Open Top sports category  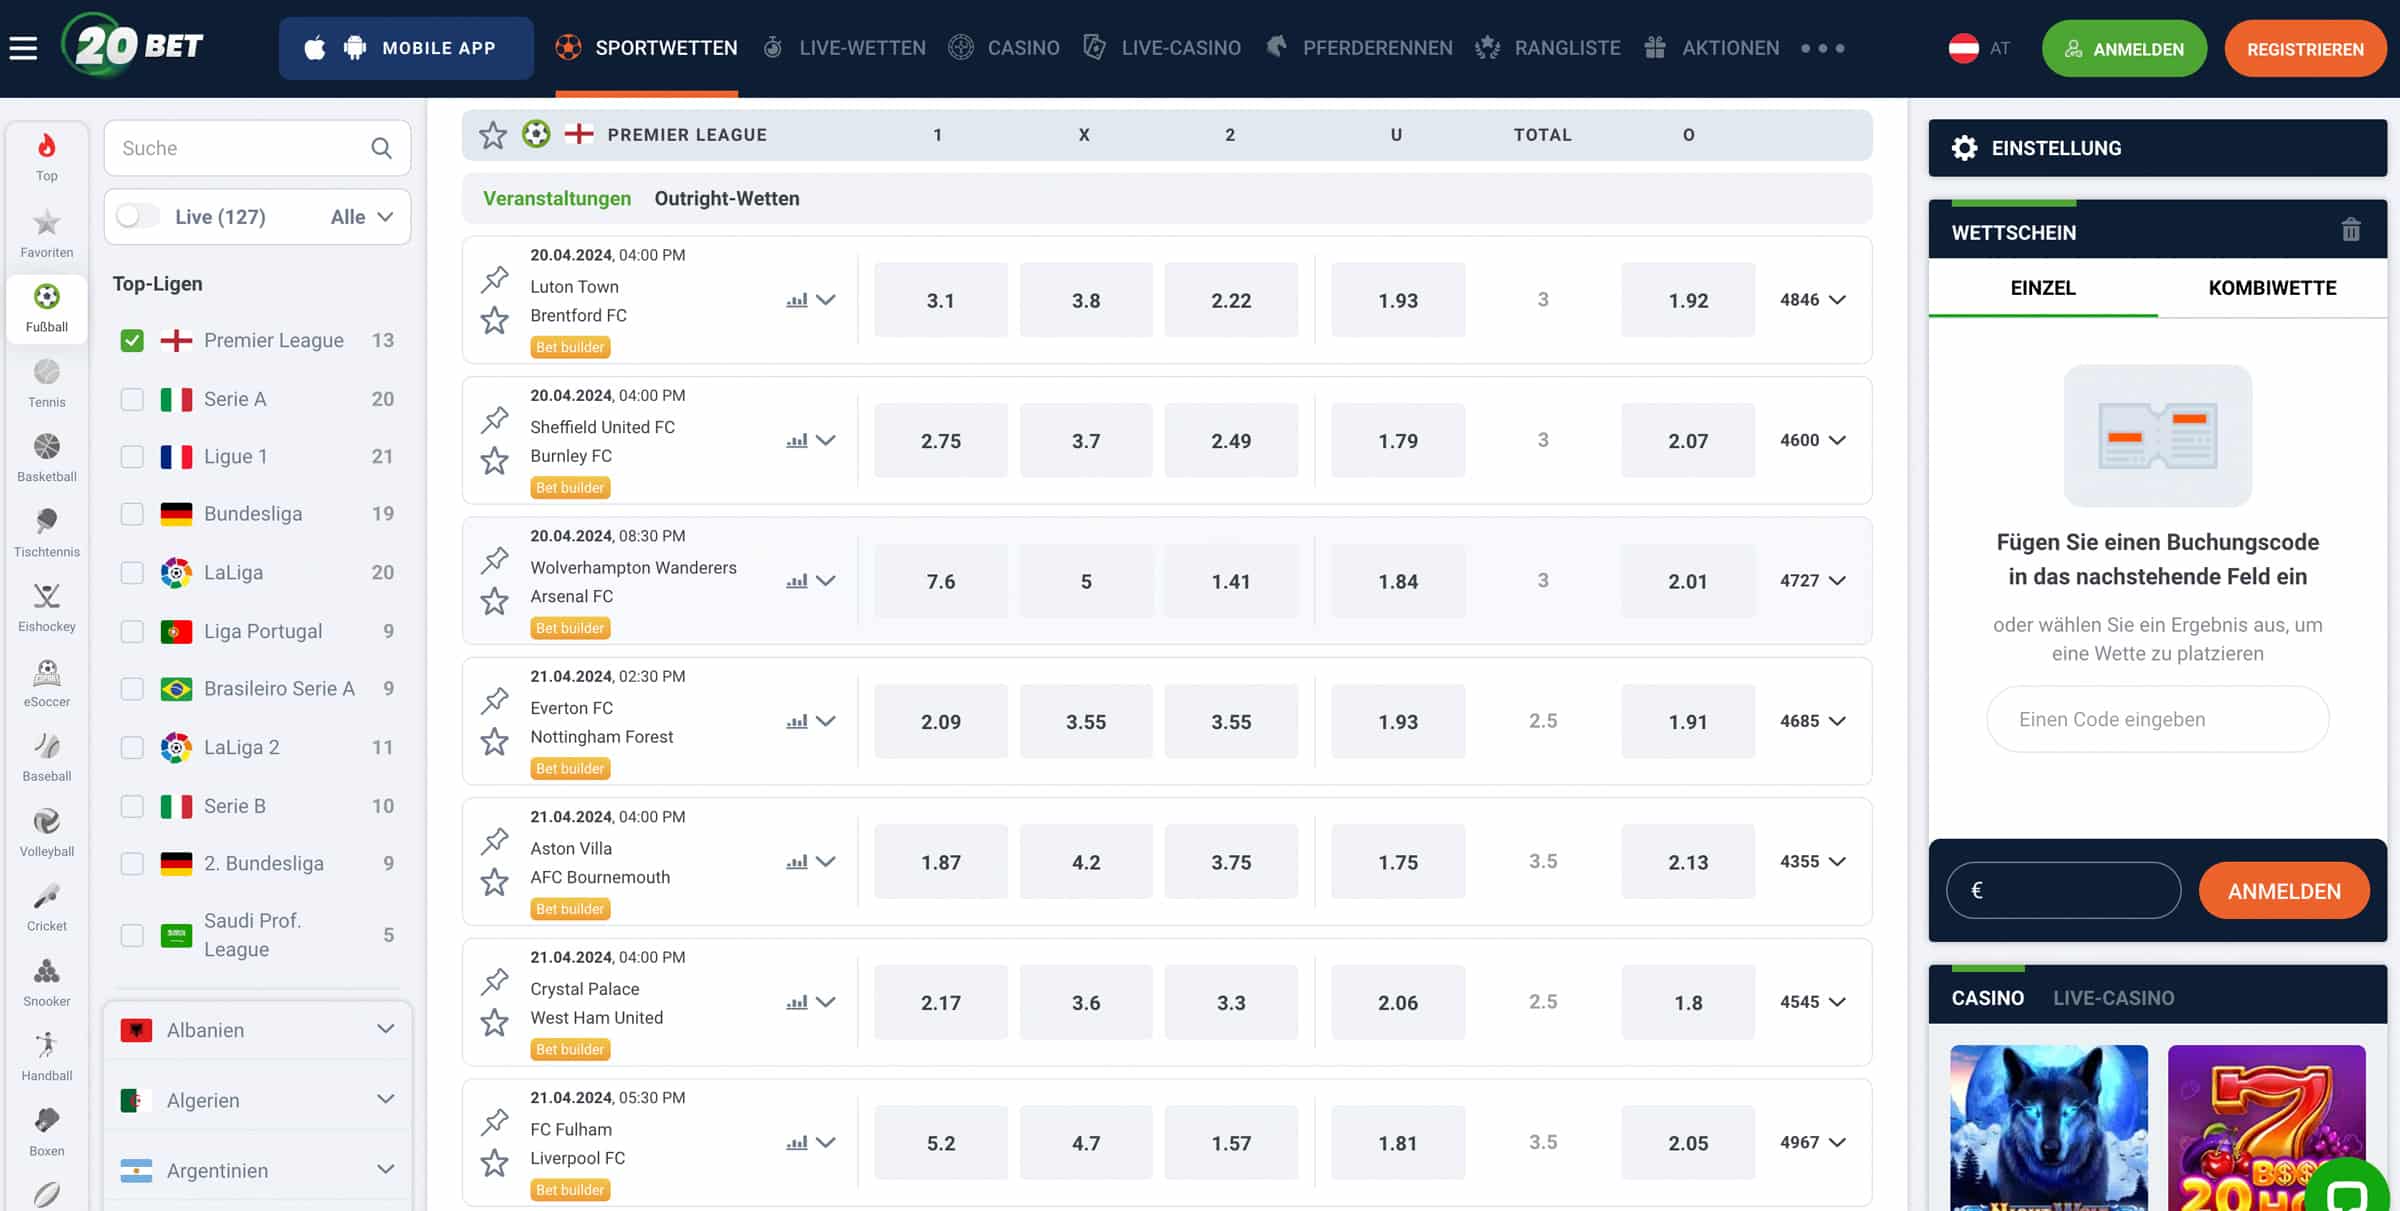[47, 157]
